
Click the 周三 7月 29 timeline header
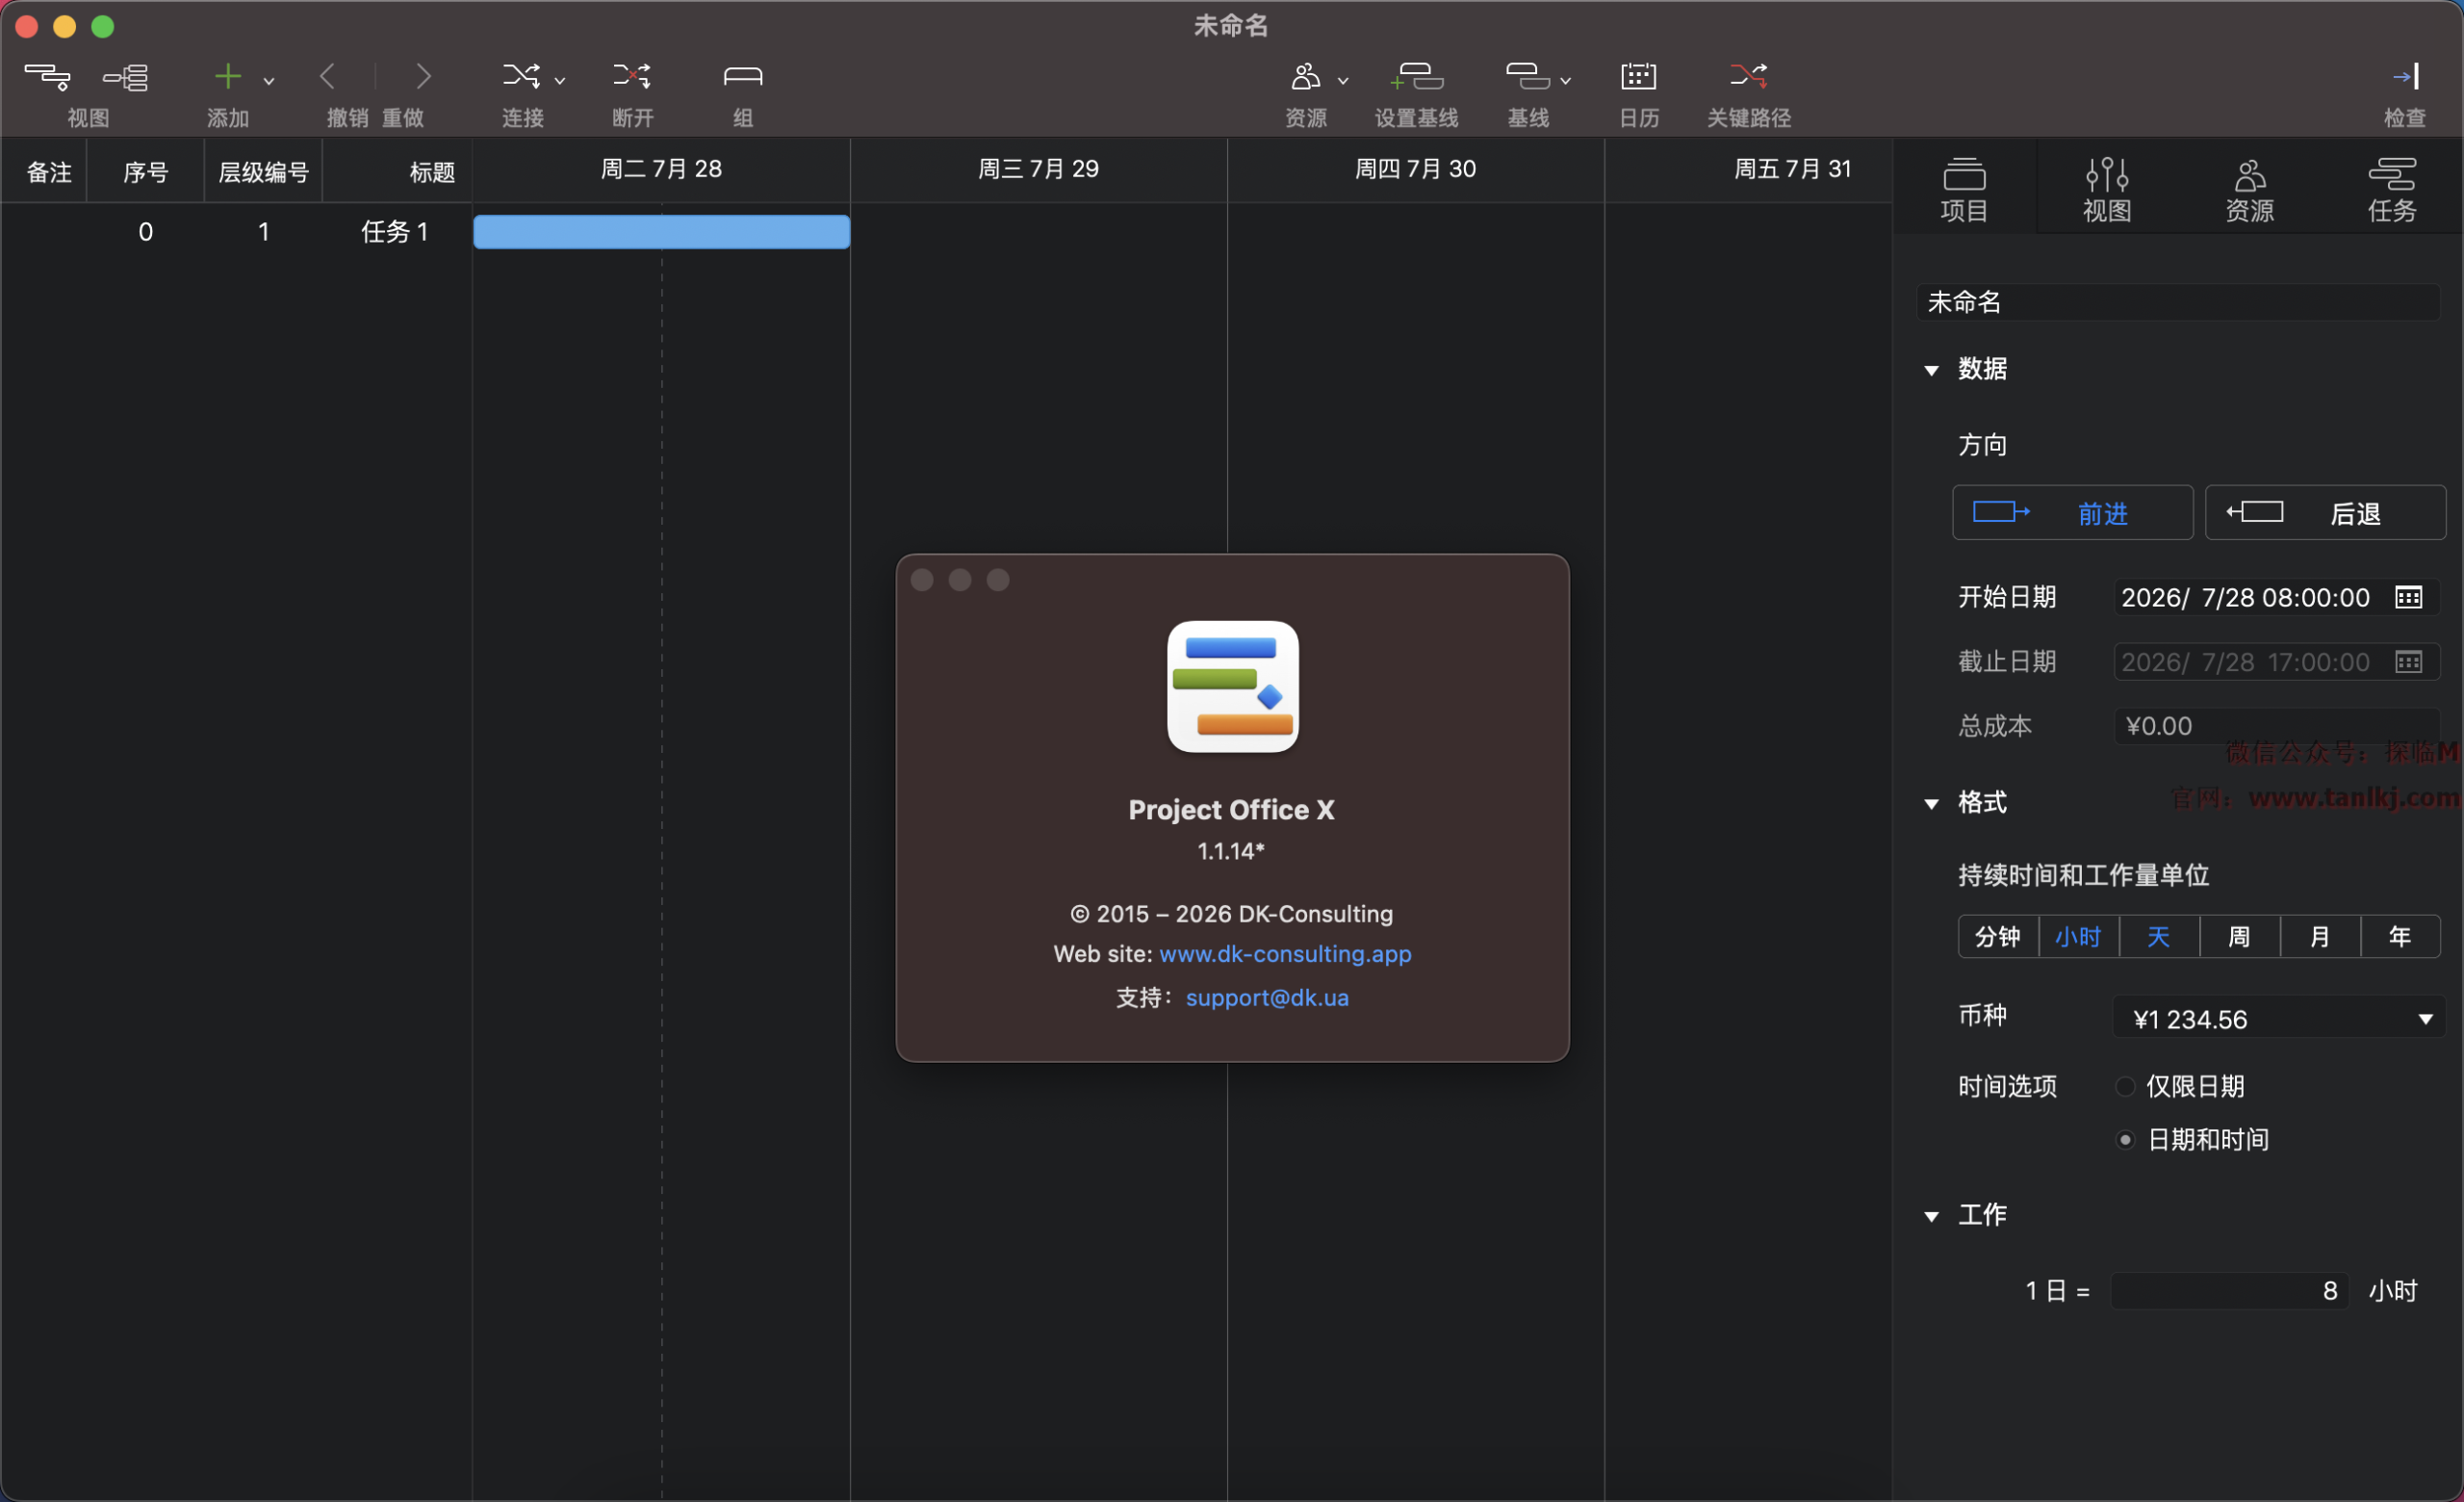(x=1039, y=169)
